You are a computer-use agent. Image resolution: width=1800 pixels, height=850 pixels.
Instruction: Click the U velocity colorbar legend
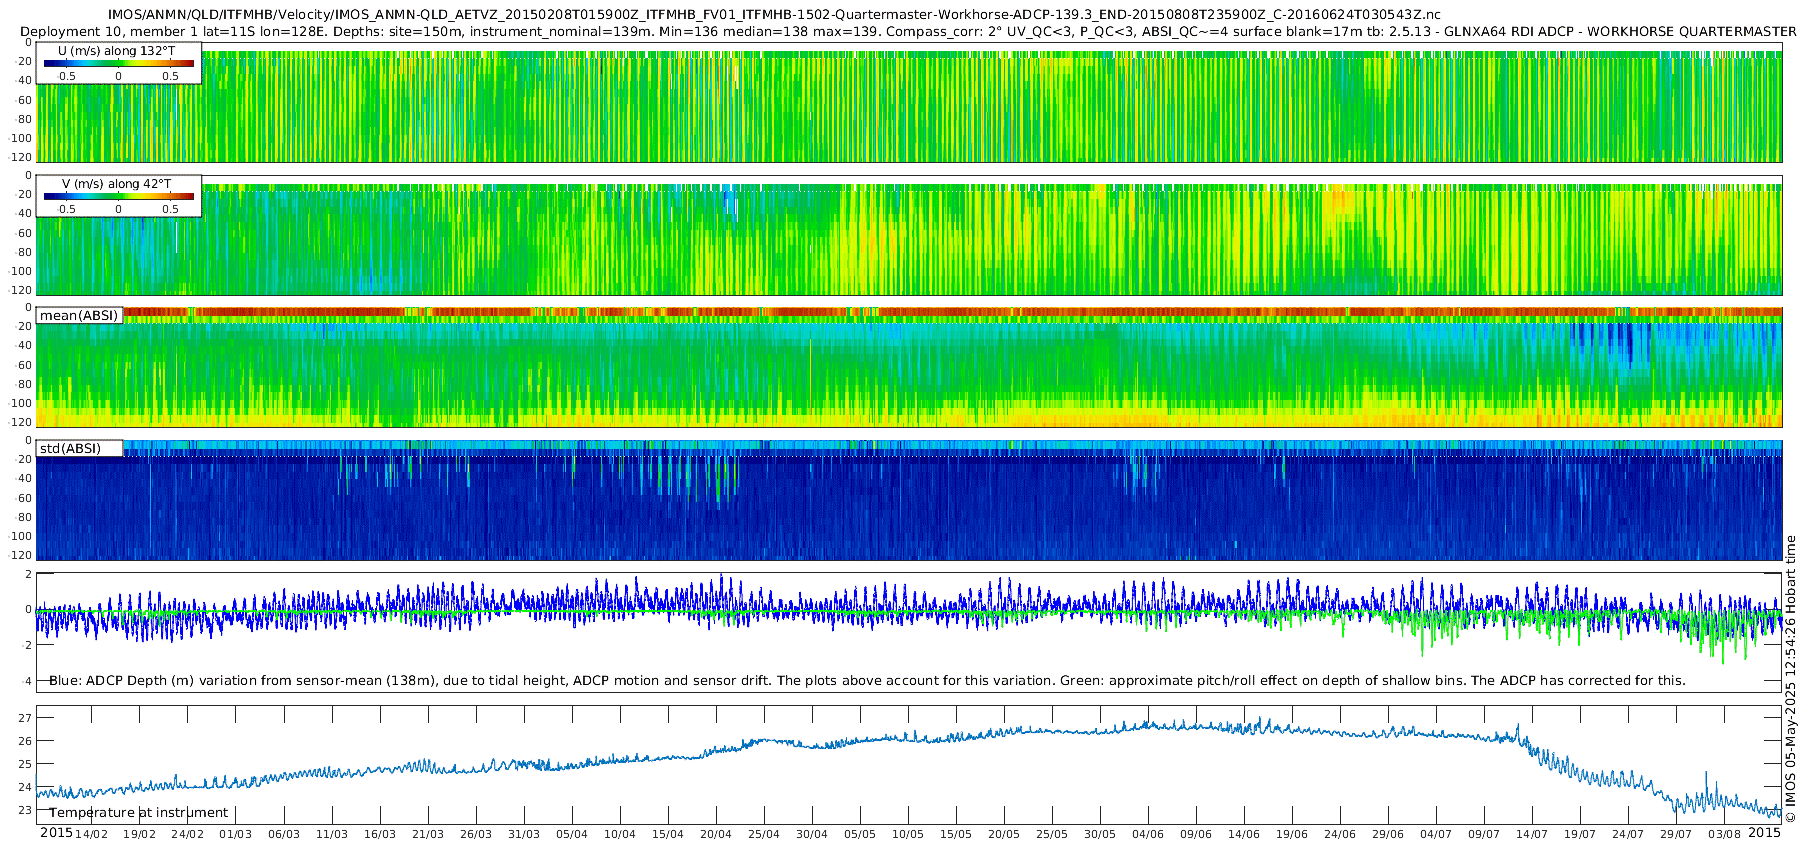coord(118,64)
